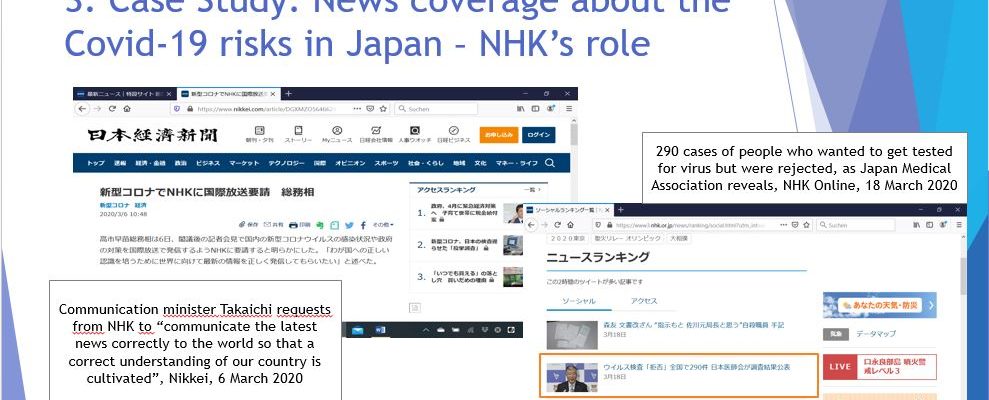
Task: Open Nikkei Myニュース icon
Action: pos(337,134)
